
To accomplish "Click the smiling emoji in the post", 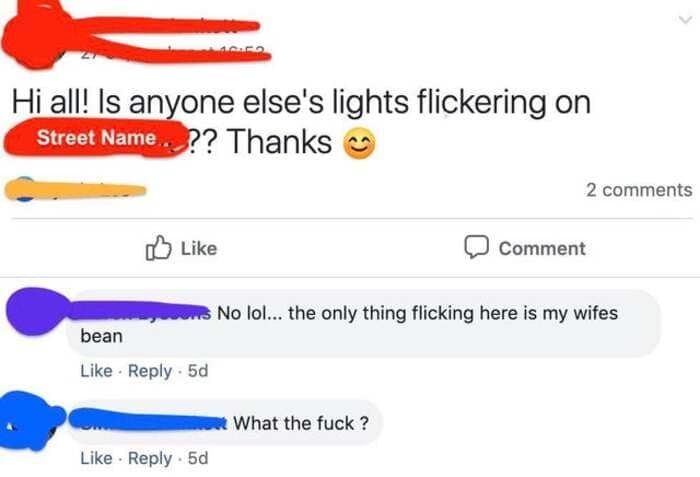I will coord(360,145).
